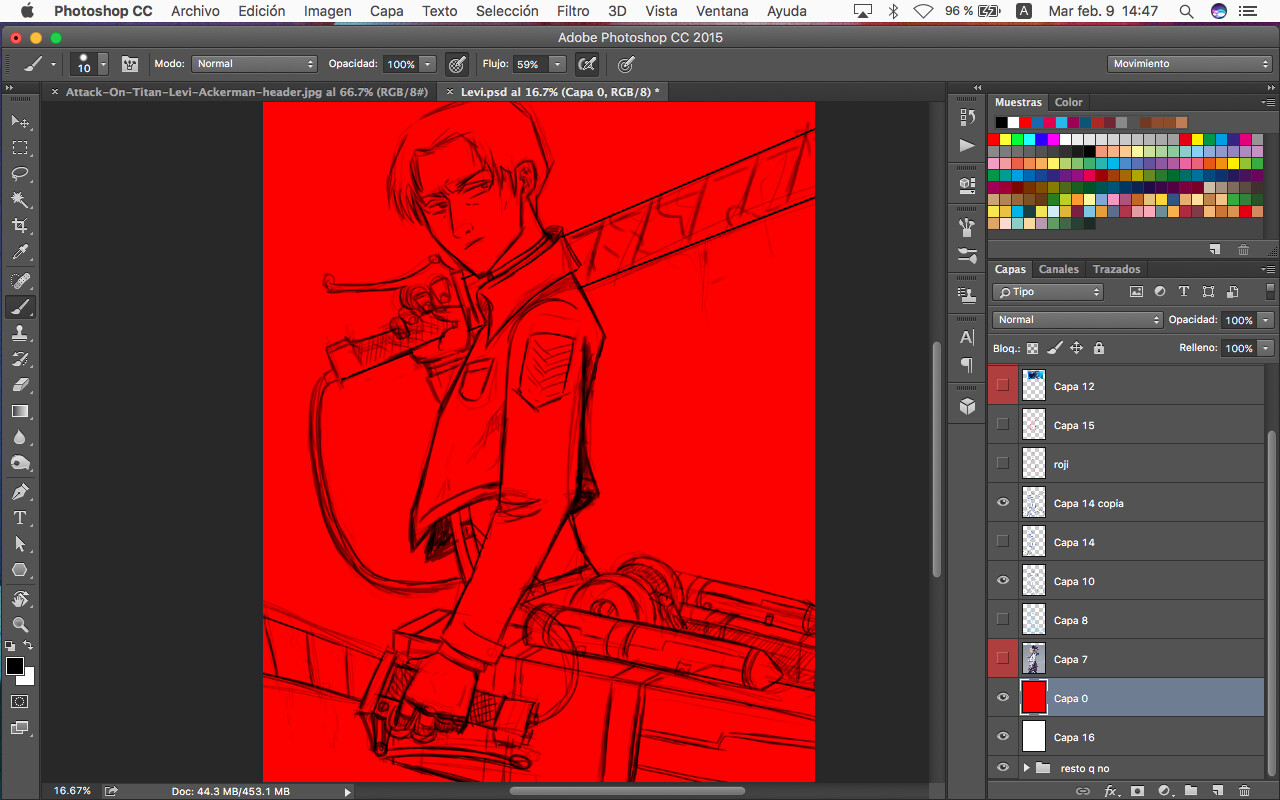The width and height of the screenshot is (1280, 800).
Task: Click the foreground color swatch
Action: 15,666
